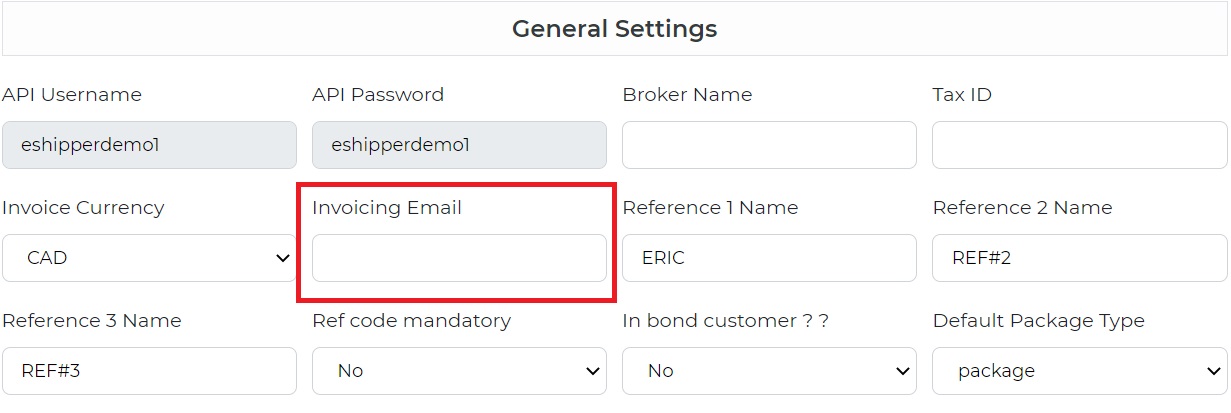Click the 'Broker Name' label text

[687, 95]
